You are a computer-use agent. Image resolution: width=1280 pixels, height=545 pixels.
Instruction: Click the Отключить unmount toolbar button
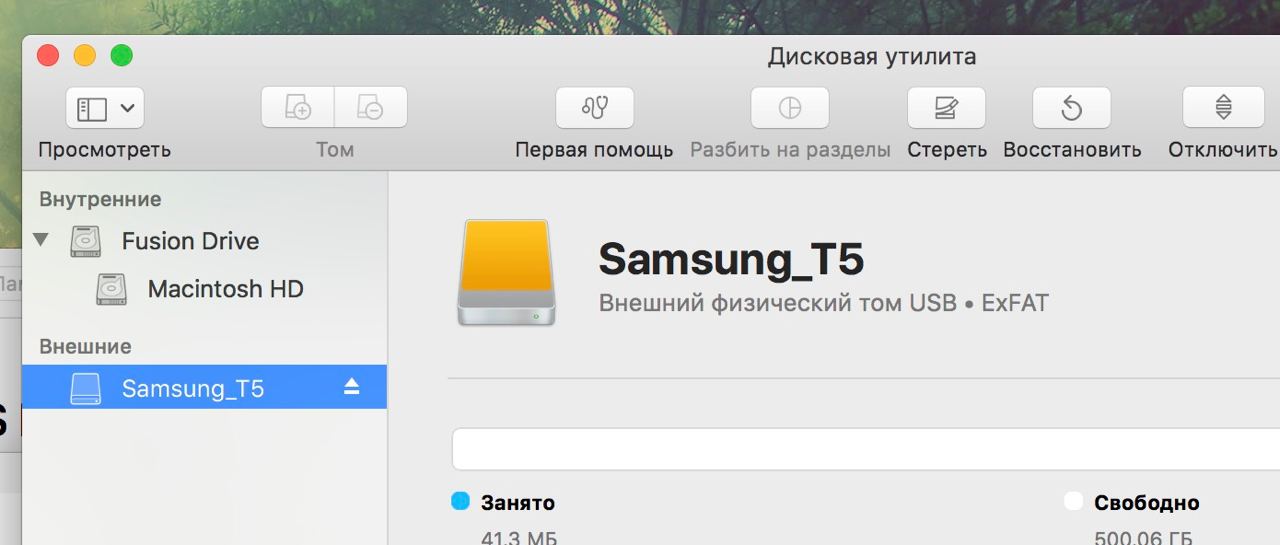[1223, 108]
